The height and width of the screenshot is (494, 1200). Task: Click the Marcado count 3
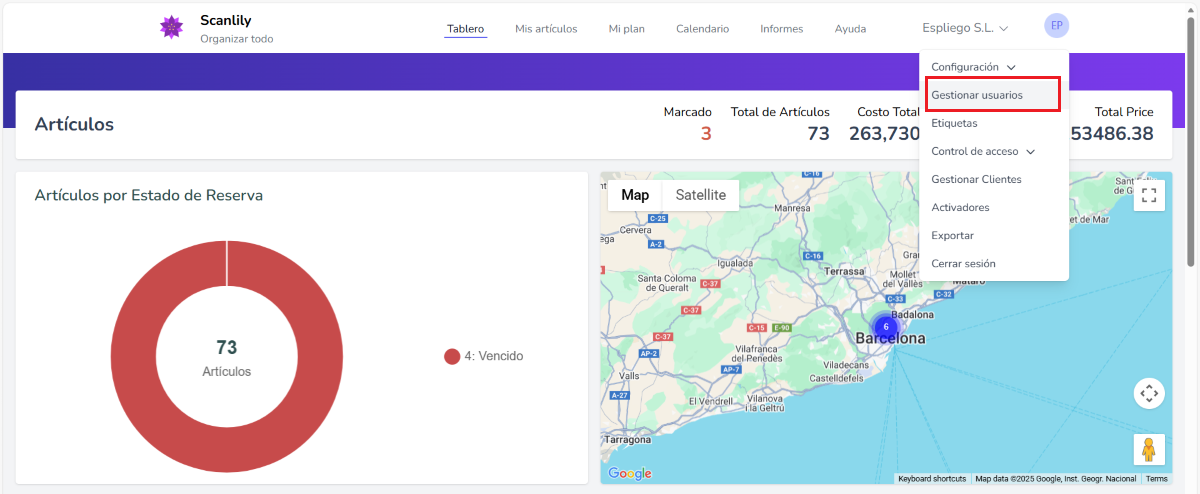[x=706, y=133]
